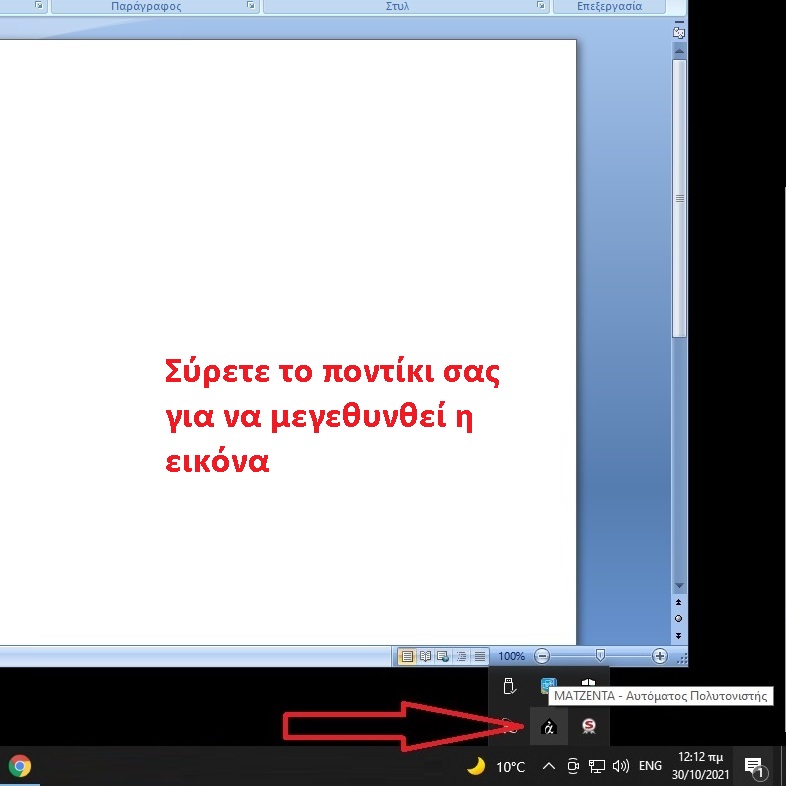Switch to Full Screen Reading view
Screen dimensions: 786x786
425,656
